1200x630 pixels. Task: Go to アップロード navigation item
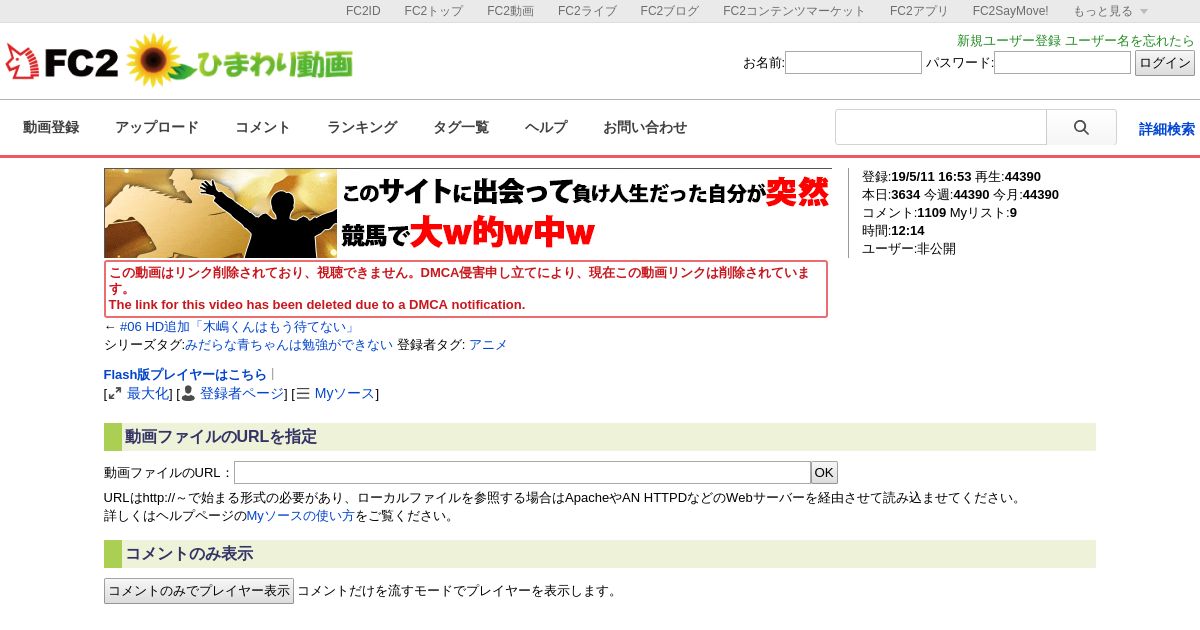pos(157,127)
